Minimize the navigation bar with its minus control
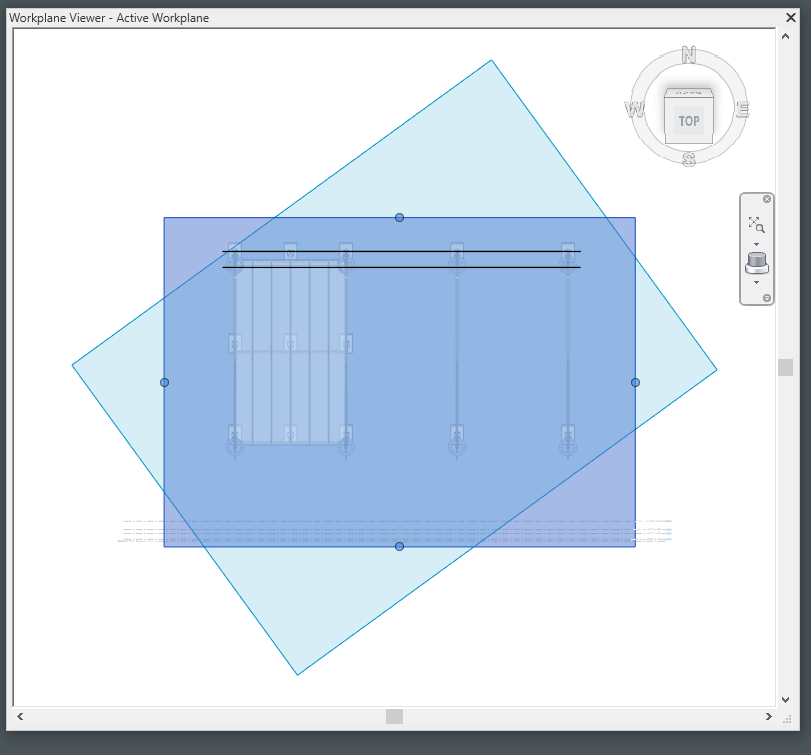This screenshot has height=755, width=811. click(767, 298)
